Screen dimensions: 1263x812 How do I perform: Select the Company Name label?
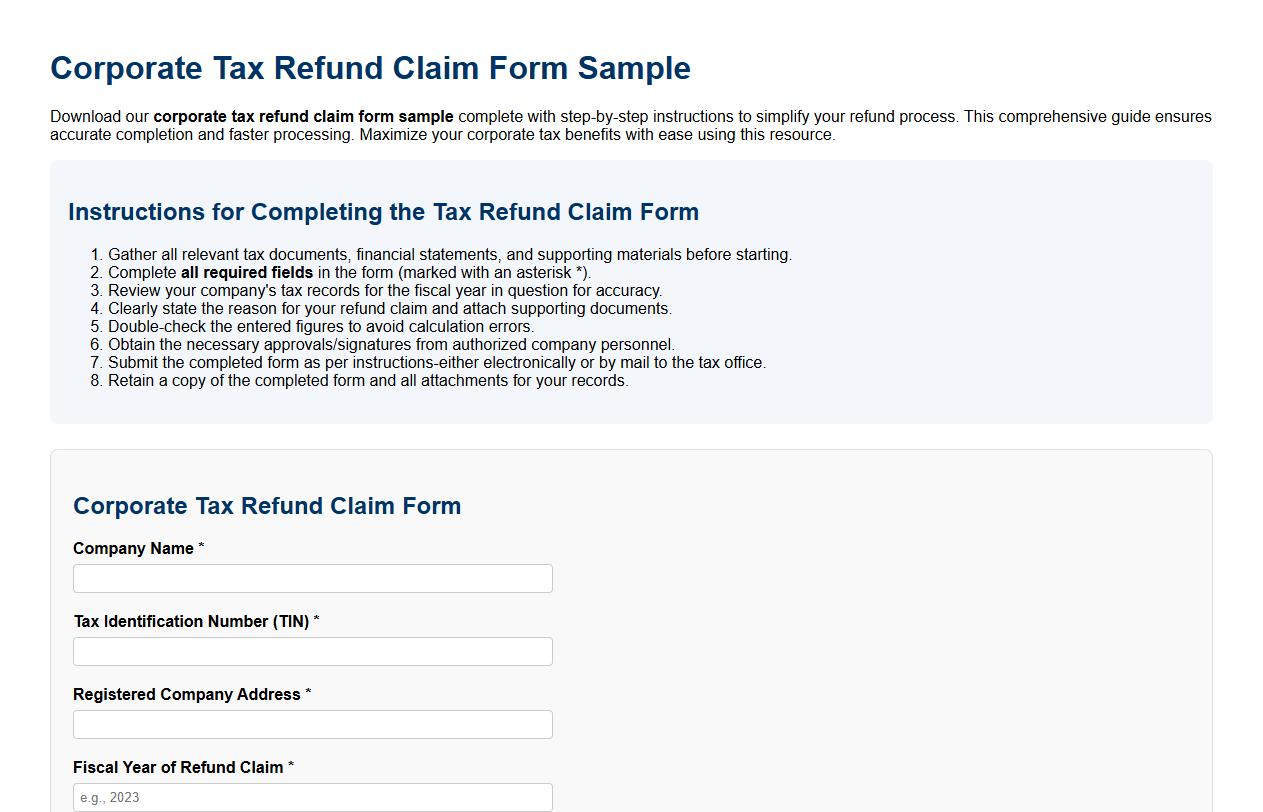[131, 548]
